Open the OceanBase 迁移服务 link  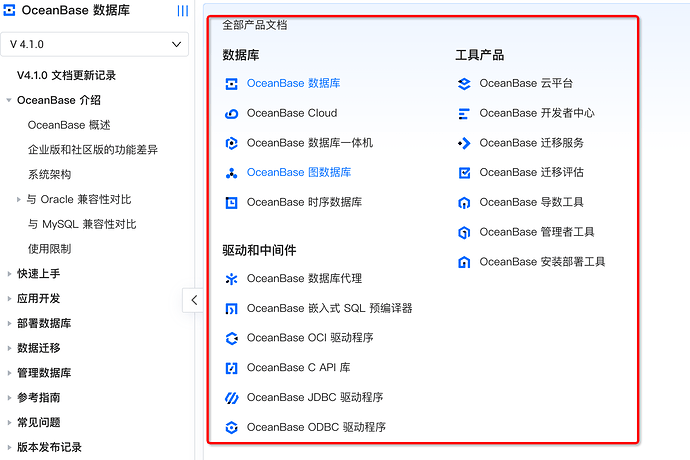532,143
